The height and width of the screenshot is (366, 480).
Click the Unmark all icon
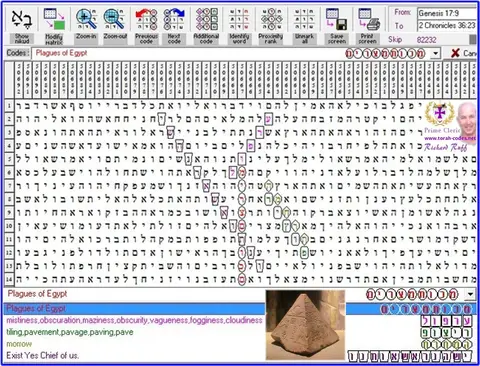pyautogui.click(x=304, y=19)
